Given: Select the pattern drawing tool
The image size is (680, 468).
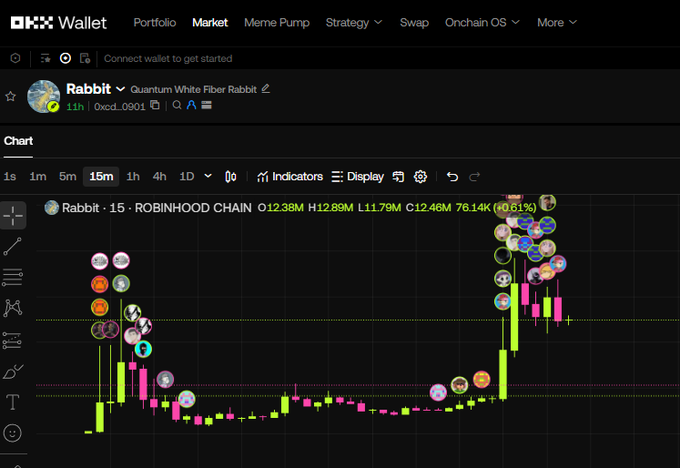Looking at the screenshot, I should [13, 308].
